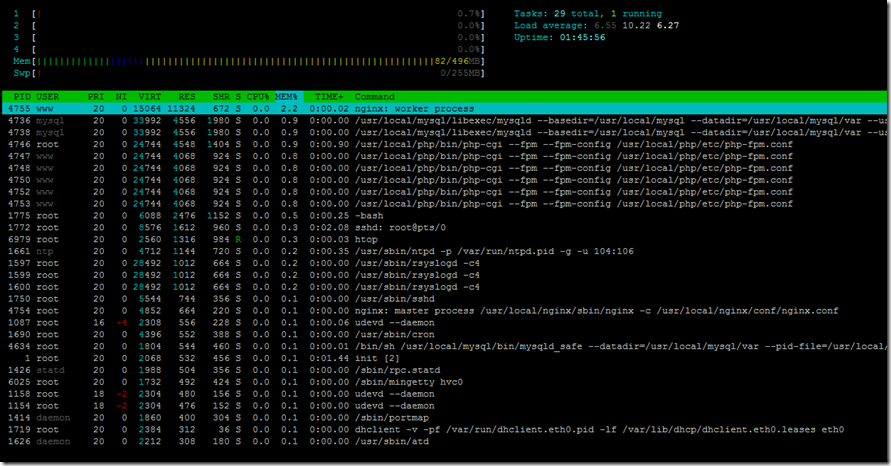Click the CPU 2 usage meter
Viewport: 891px width, 466px height.
click(x=249, y=26)
